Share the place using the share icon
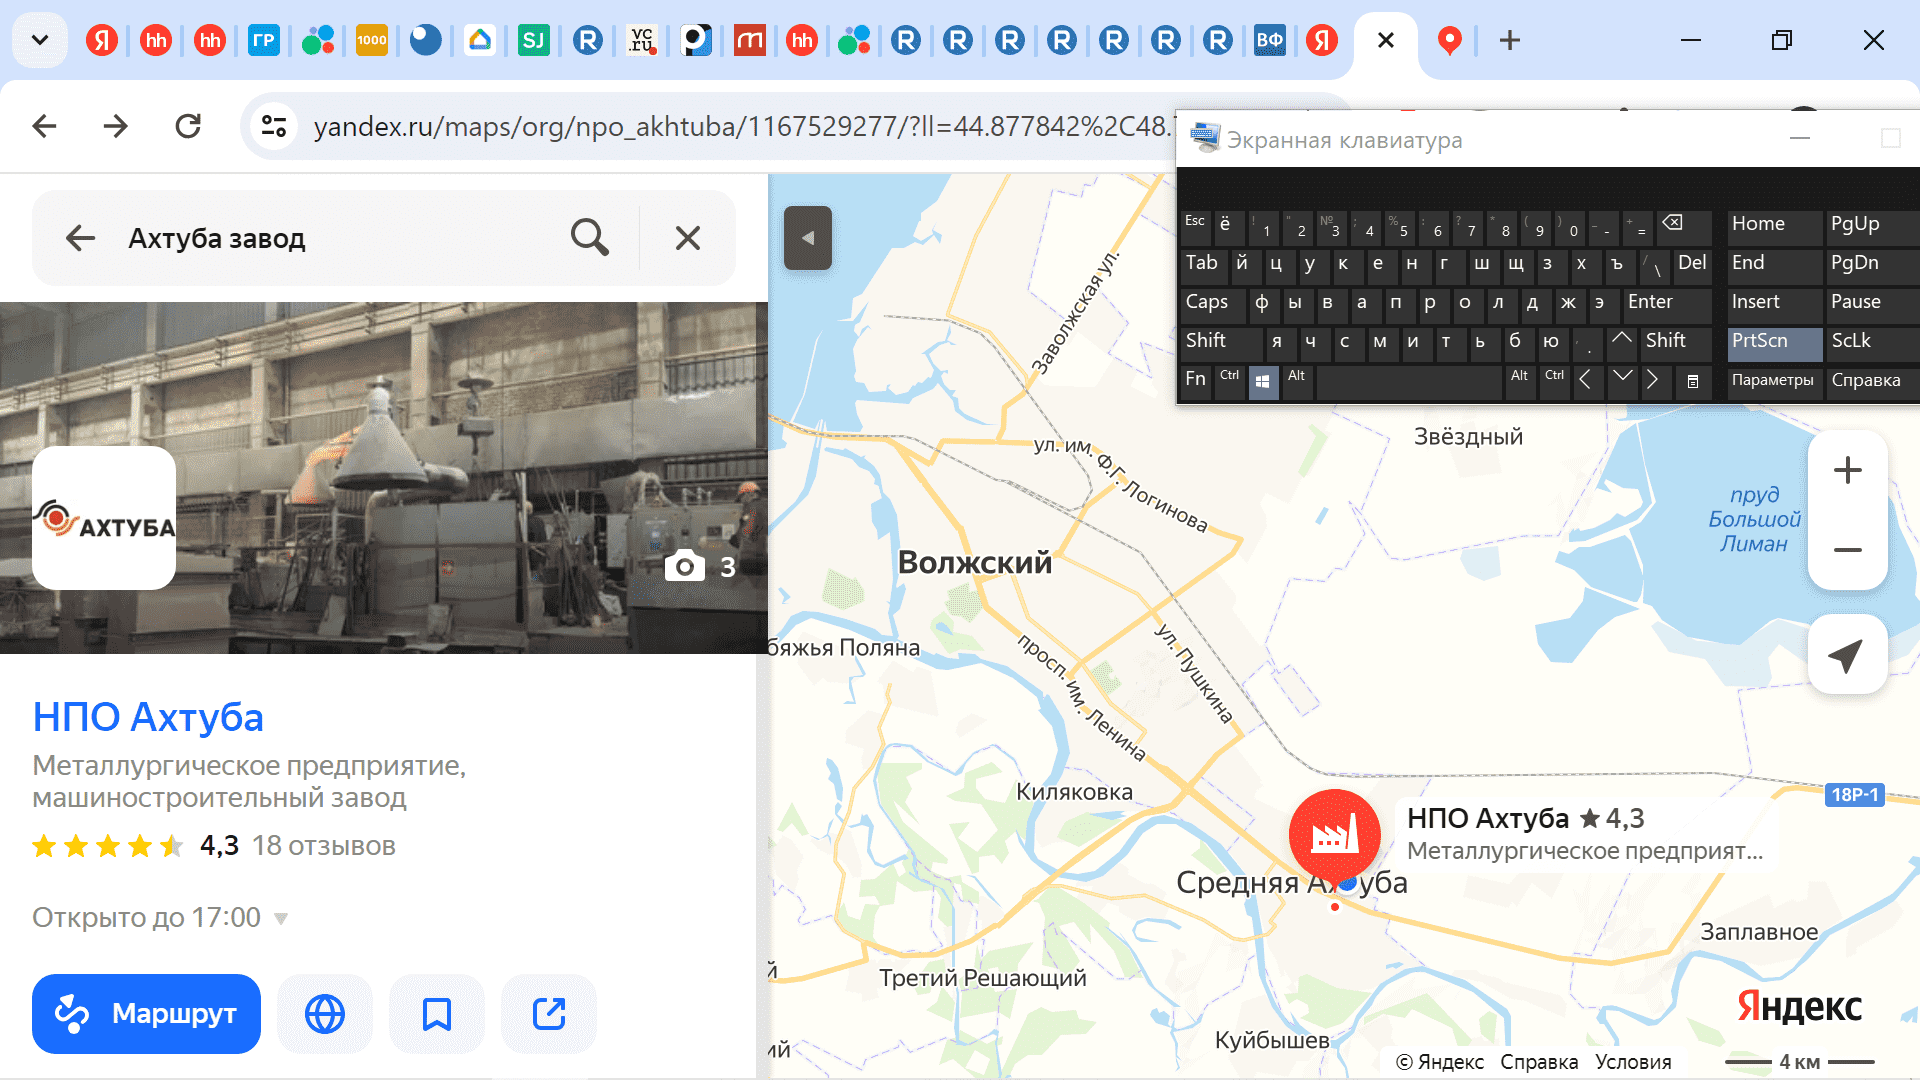 [x=549, y=1013]
